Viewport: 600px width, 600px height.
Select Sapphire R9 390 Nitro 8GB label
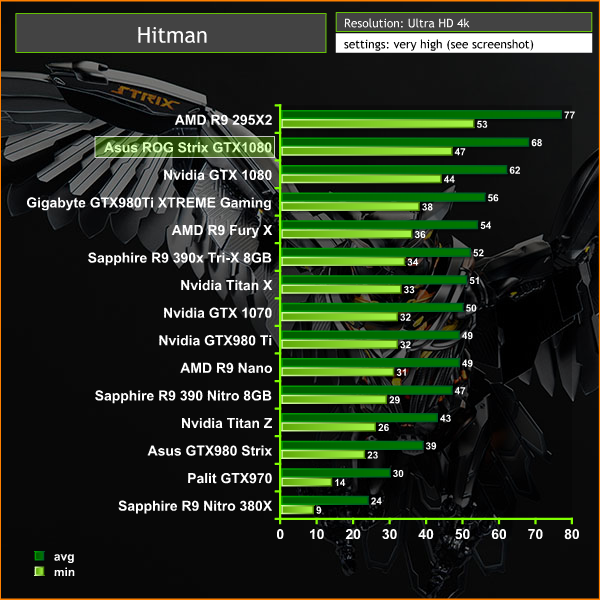coord(183,396)
